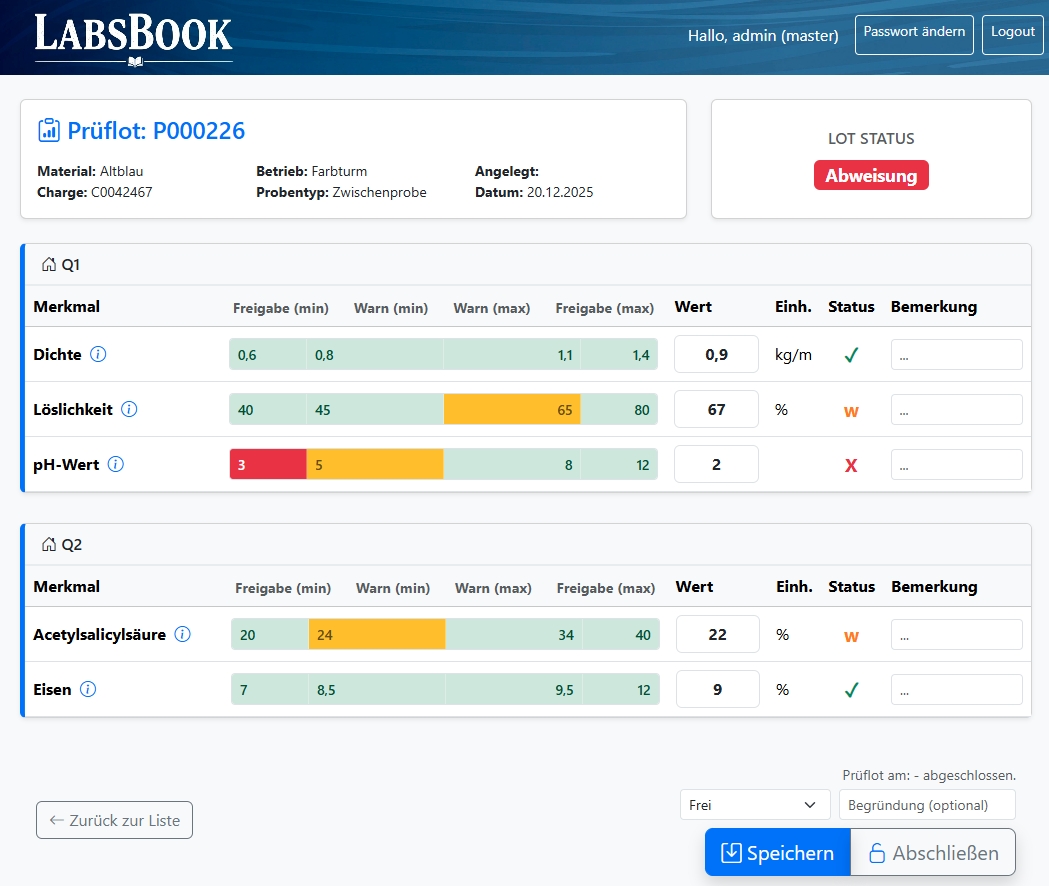The image size is (1049, 886).
Task: Go back with Zurück zur Liste
Action: [114, 820]
